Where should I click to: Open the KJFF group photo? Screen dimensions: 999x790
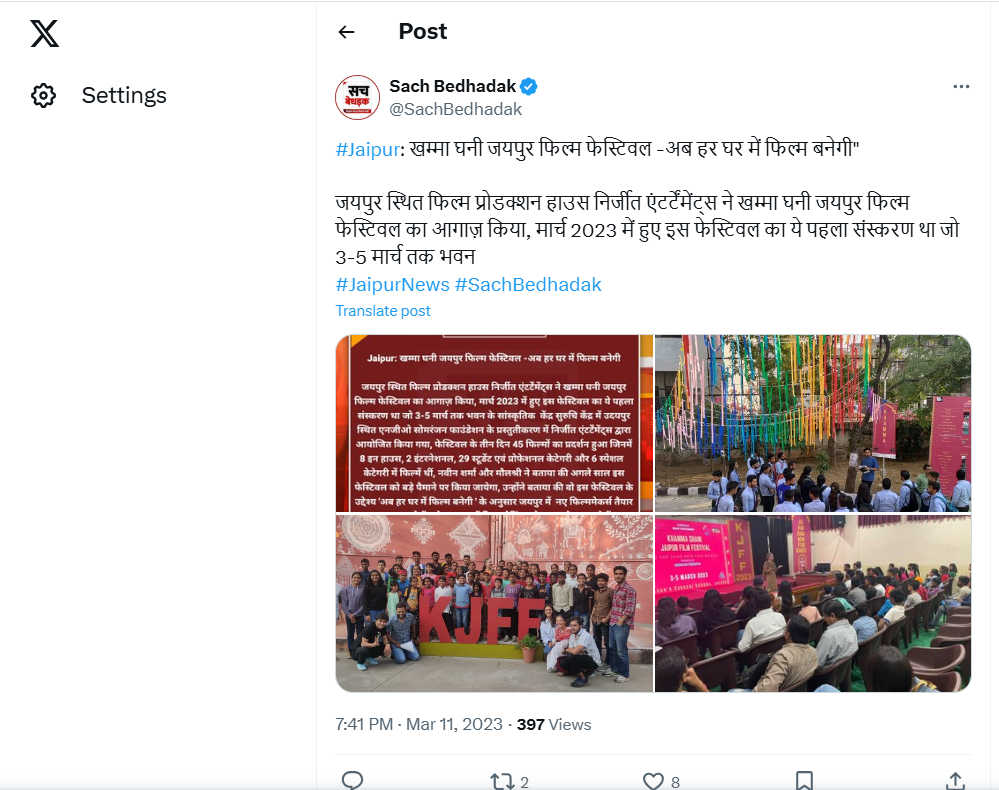[x=494, y=603]
